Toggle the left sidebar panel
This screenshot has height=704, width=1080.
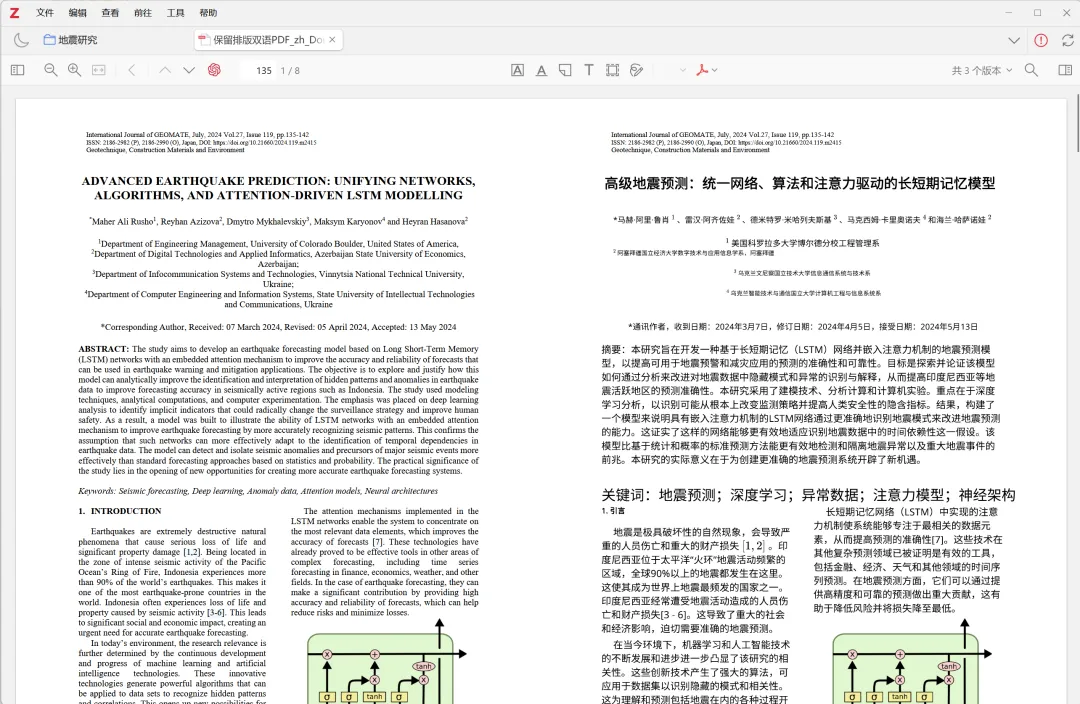coord(18,70)
